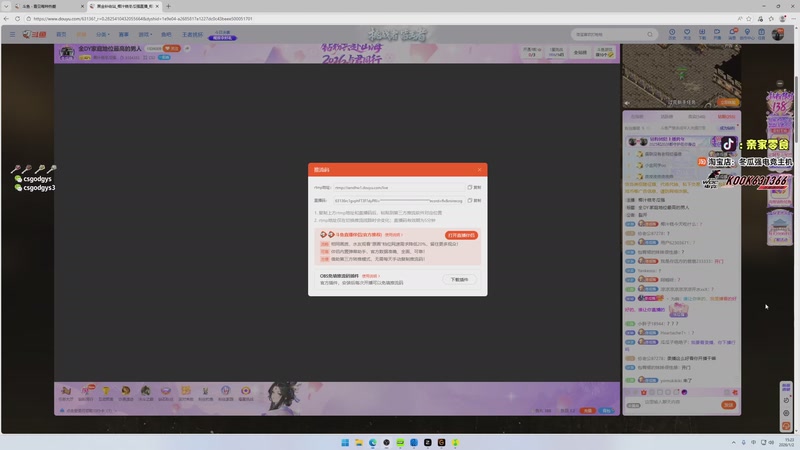Image resolution: width=800 pixels, height=450 pixels.
Task: Click the share icon after follow button
Action: 187,48
